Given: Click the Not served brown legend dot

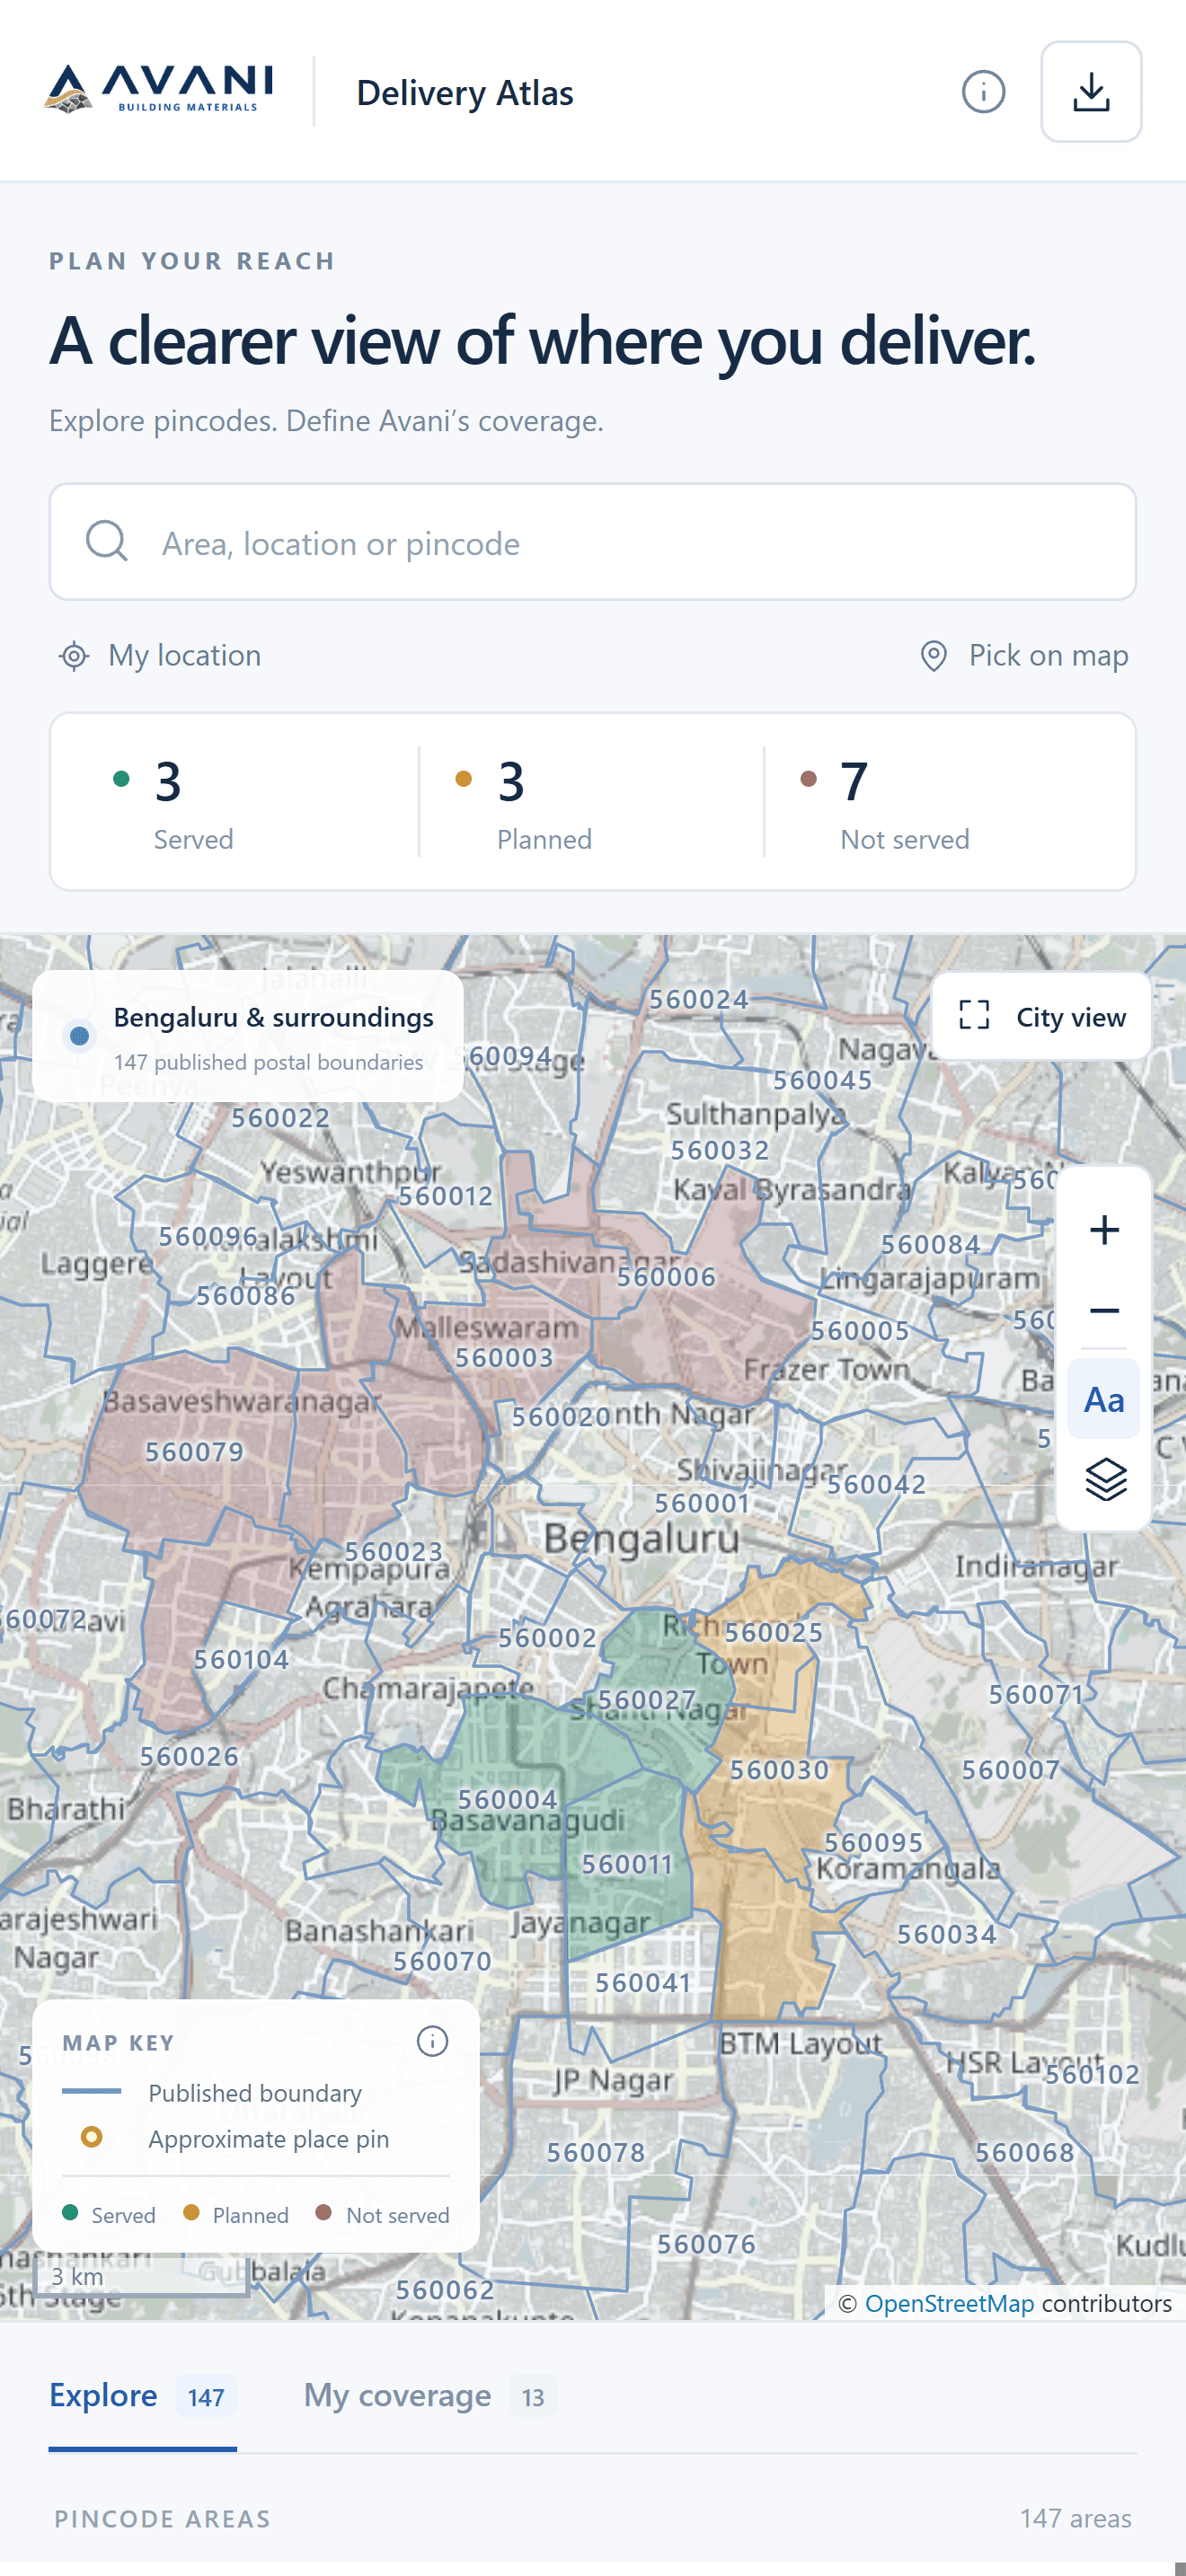Looking at the screenshot, I should pyautogui.click(x=323, y=2213).
